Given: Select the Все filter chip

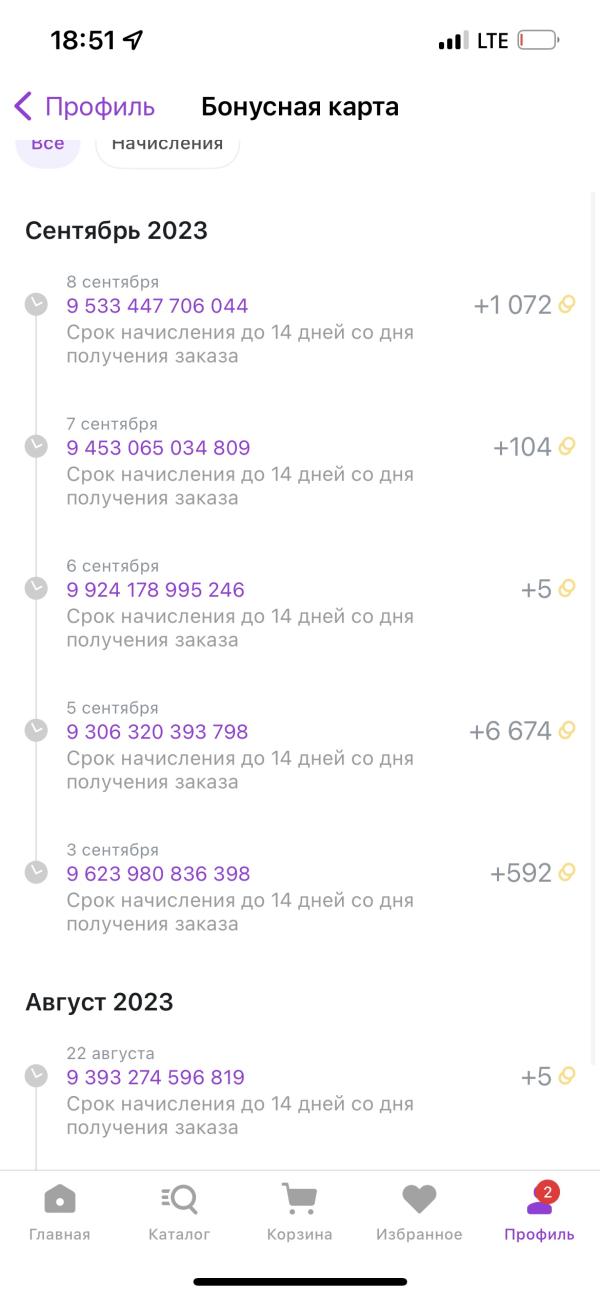Looking at the screenshot, I should point(48,146).
